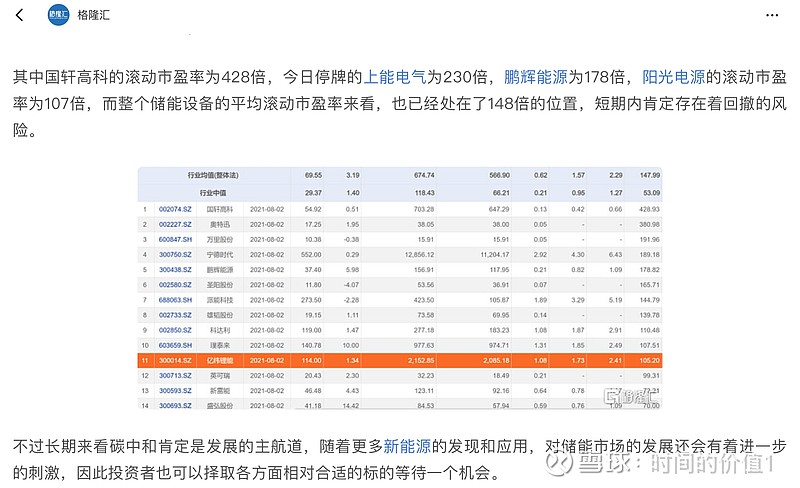
Task: Click the 147.99 industry average value
Action: point(649,175)
